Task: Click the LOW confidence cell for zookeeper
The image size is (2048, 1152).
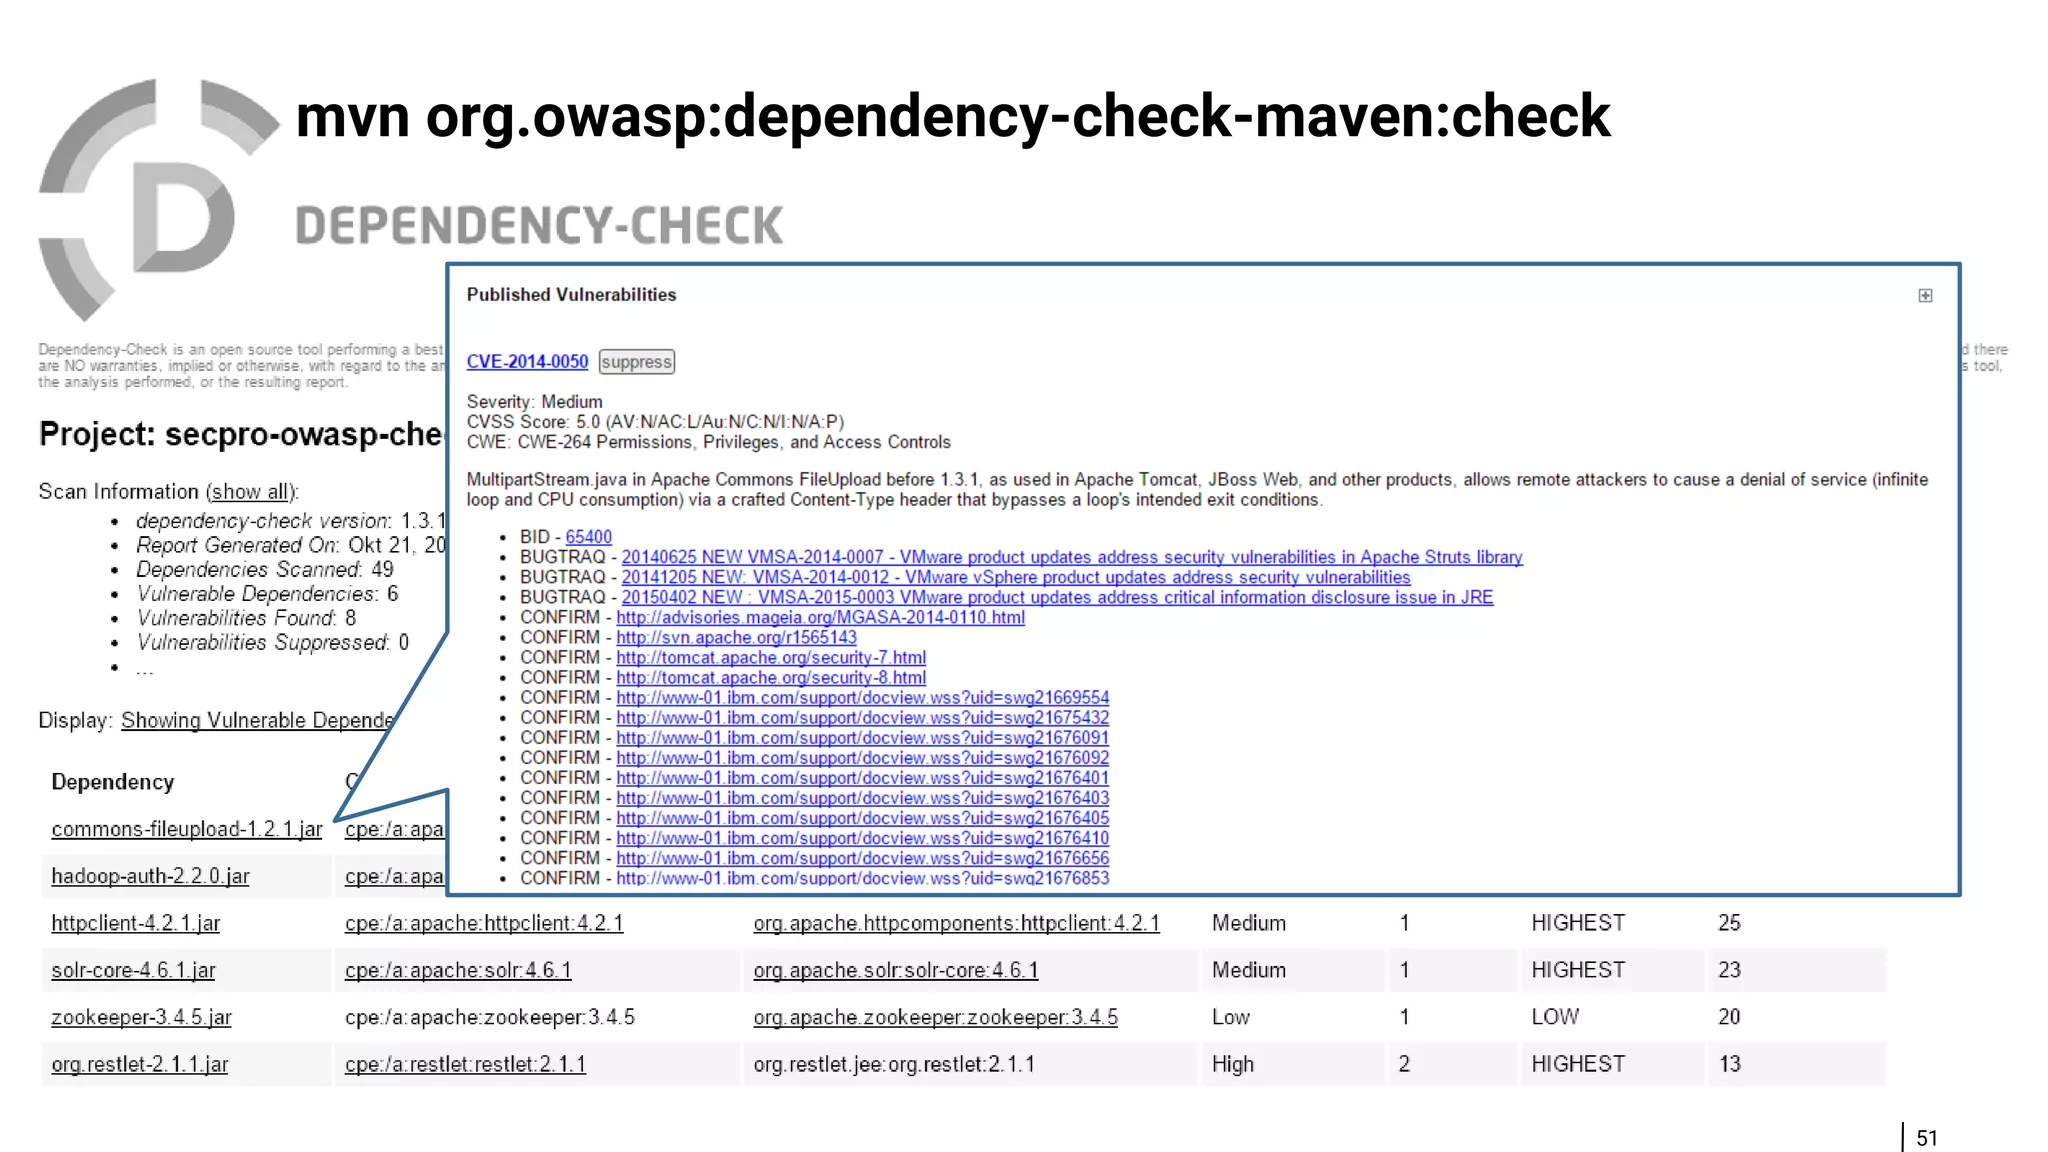Action: coord(1555,1017)
